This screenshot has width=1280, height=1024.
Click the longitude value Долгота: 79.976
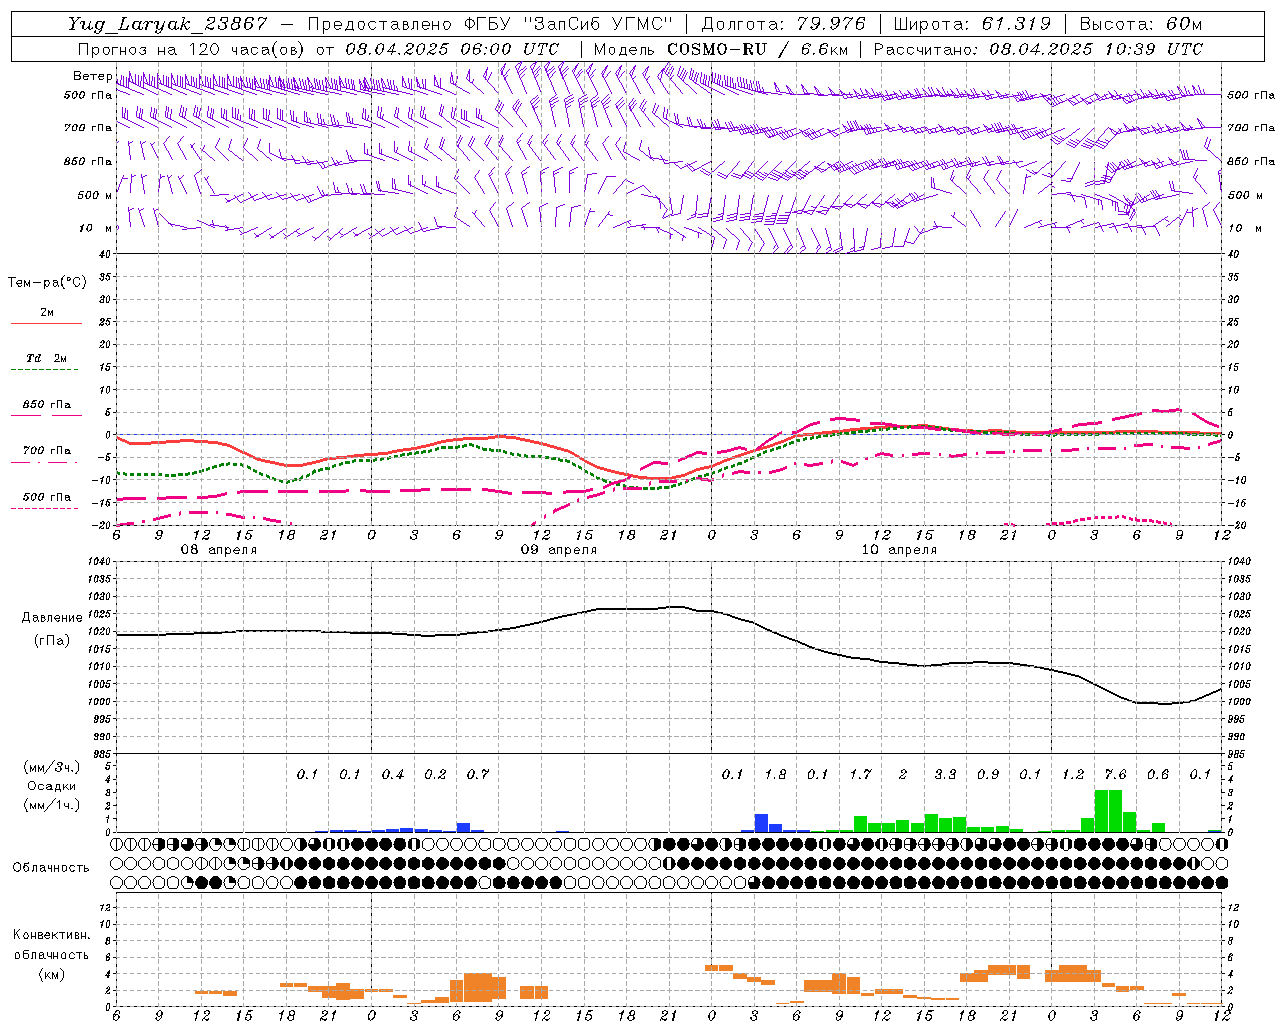784,24
